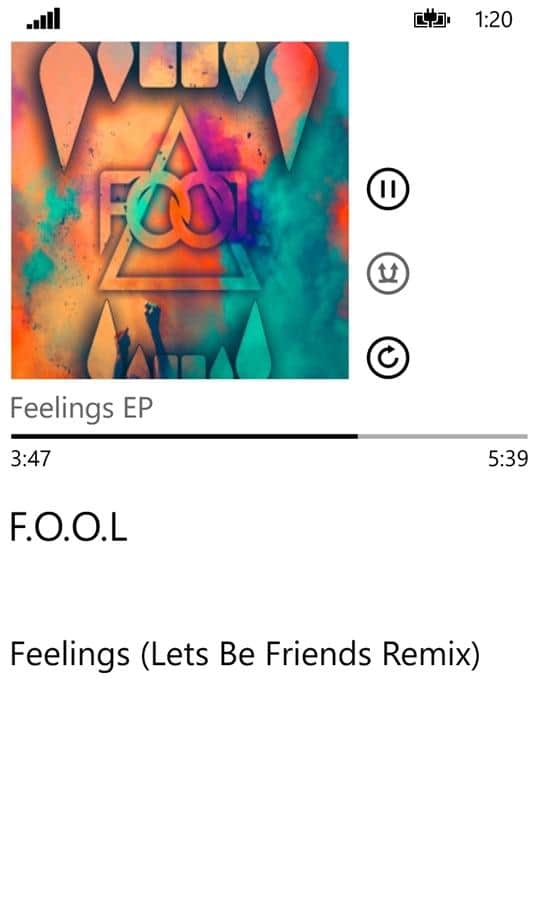Click the teal teardrop shape in the artwork
The width and height of the screenshot is (540, 900).
click(x=254, y=340)
